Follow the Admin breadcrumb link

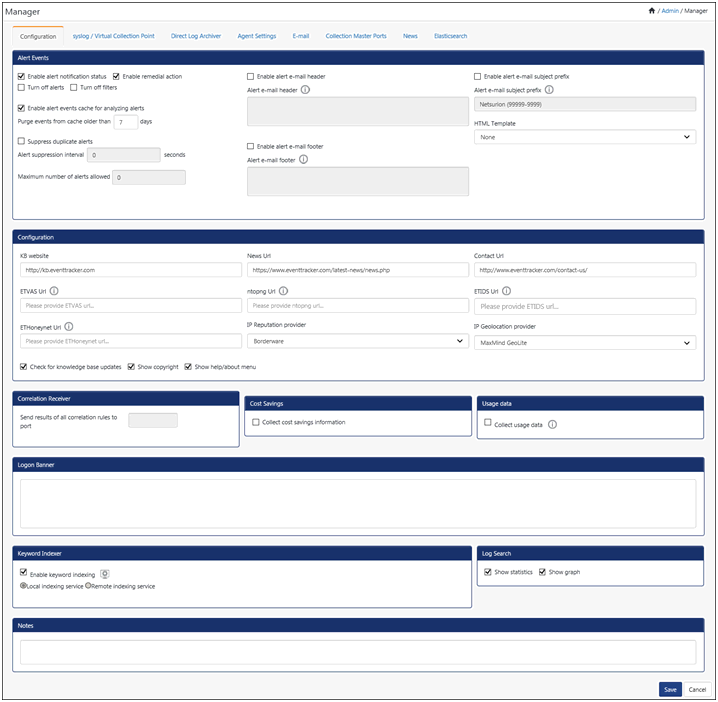click(x=670, y=11)
